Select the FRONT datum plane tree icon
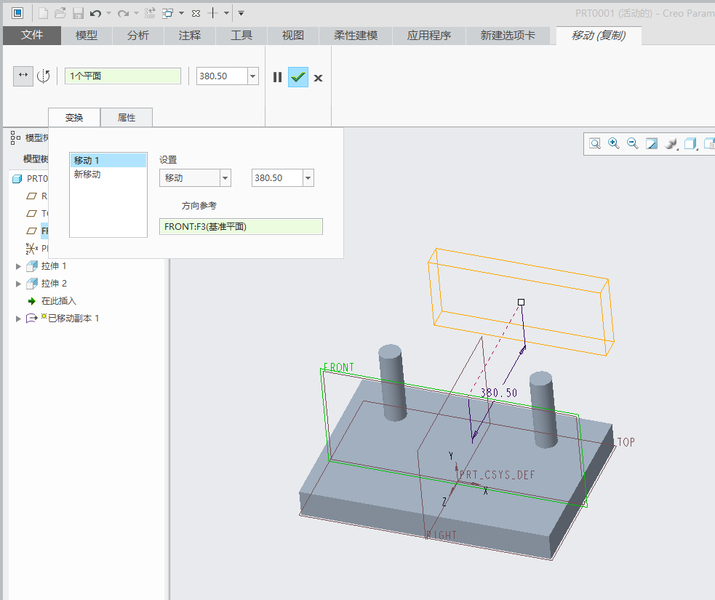Image resolution: width=715 pixels, height=600 pixels. 31,231
